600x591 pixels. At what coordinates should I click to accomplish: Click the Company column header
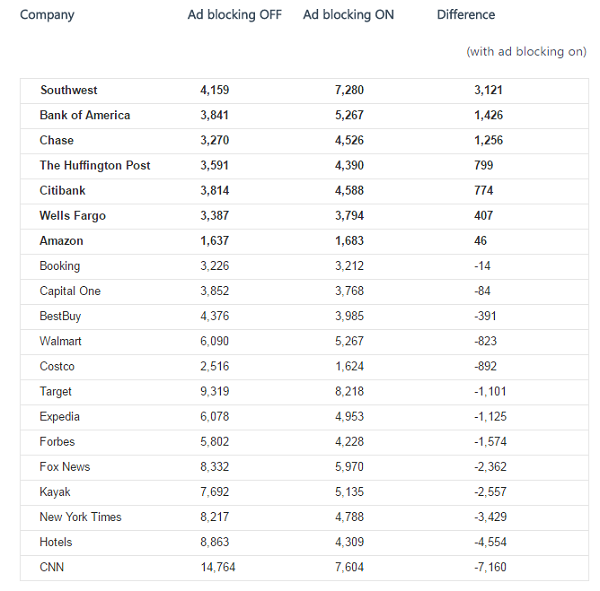tap(47, 15)
